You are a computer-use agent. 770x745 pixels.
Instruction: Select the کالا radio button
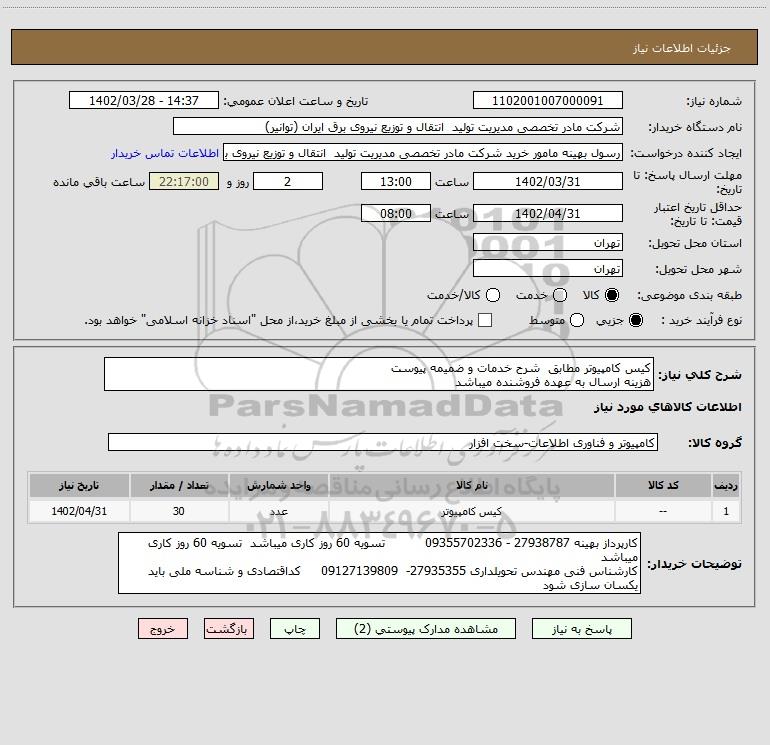tap(612, 295)
